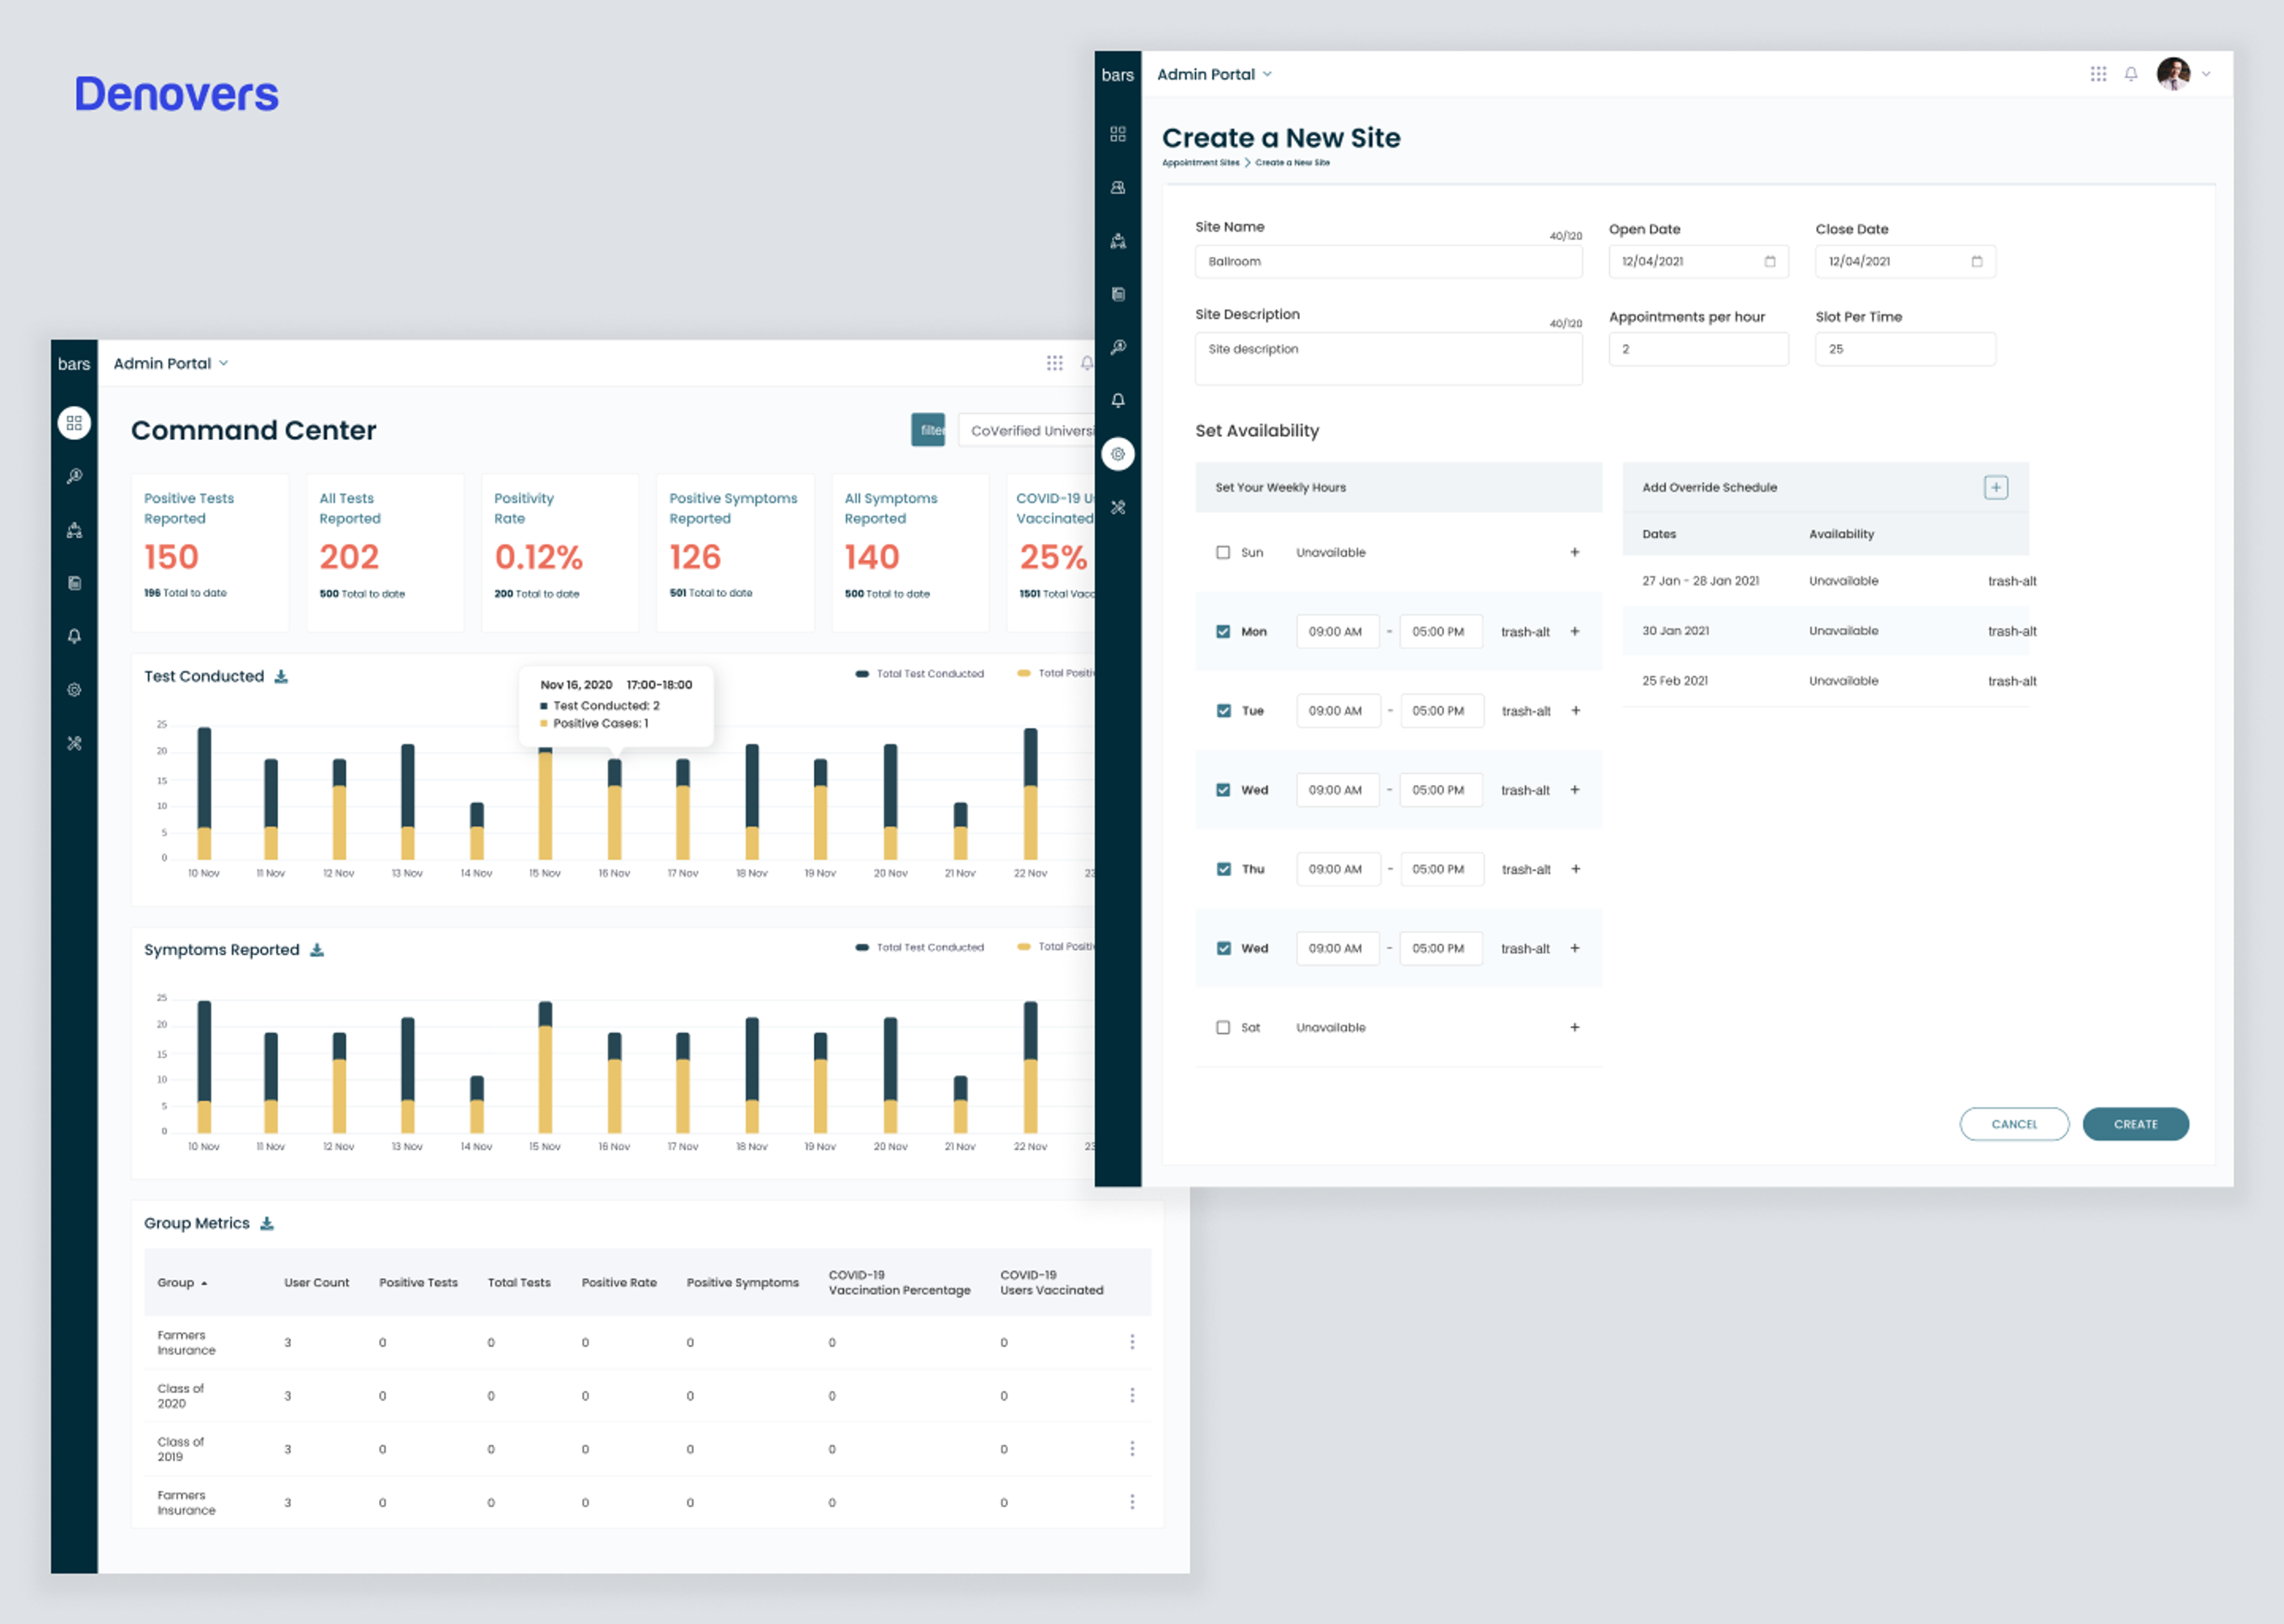Click the CANCEL button

2013,1124
